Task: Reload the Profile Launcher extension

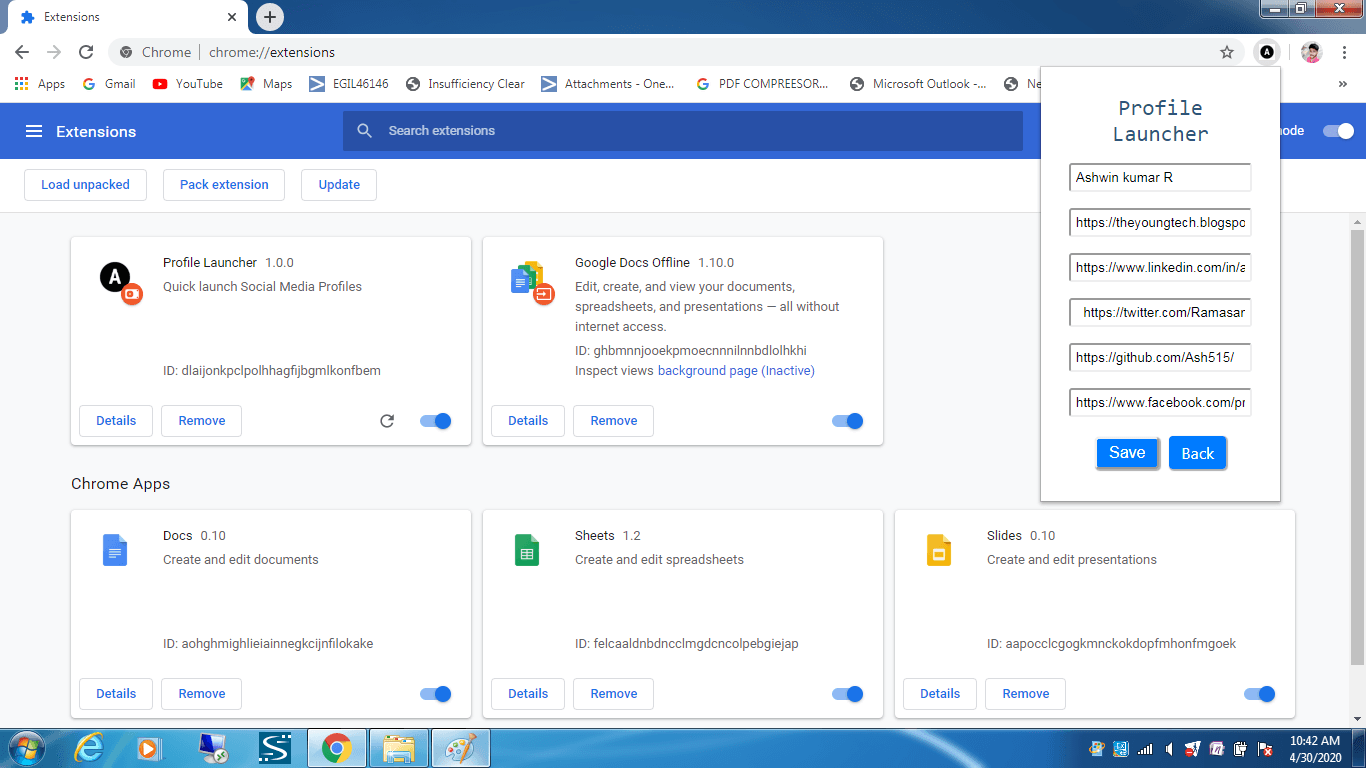Action: (x=387, y=421)
